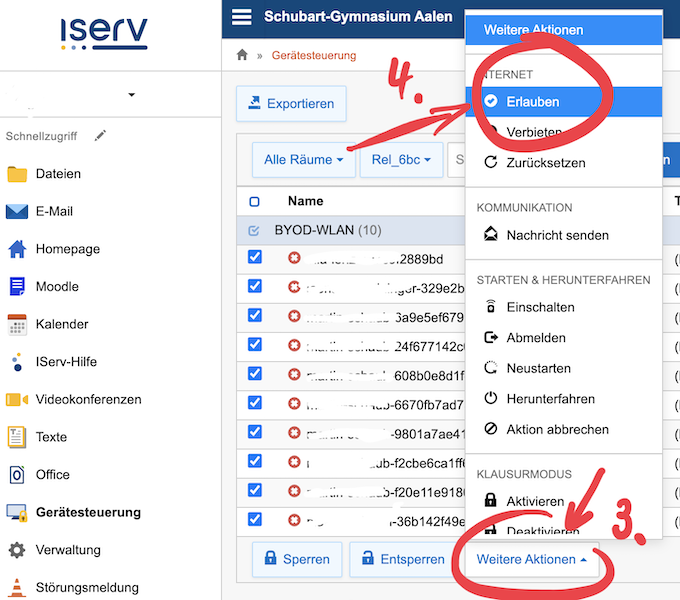This screenshot has width=680, height=600.
Task: Click the Aktivieren lock icon
Action: [x=490, y=500]
